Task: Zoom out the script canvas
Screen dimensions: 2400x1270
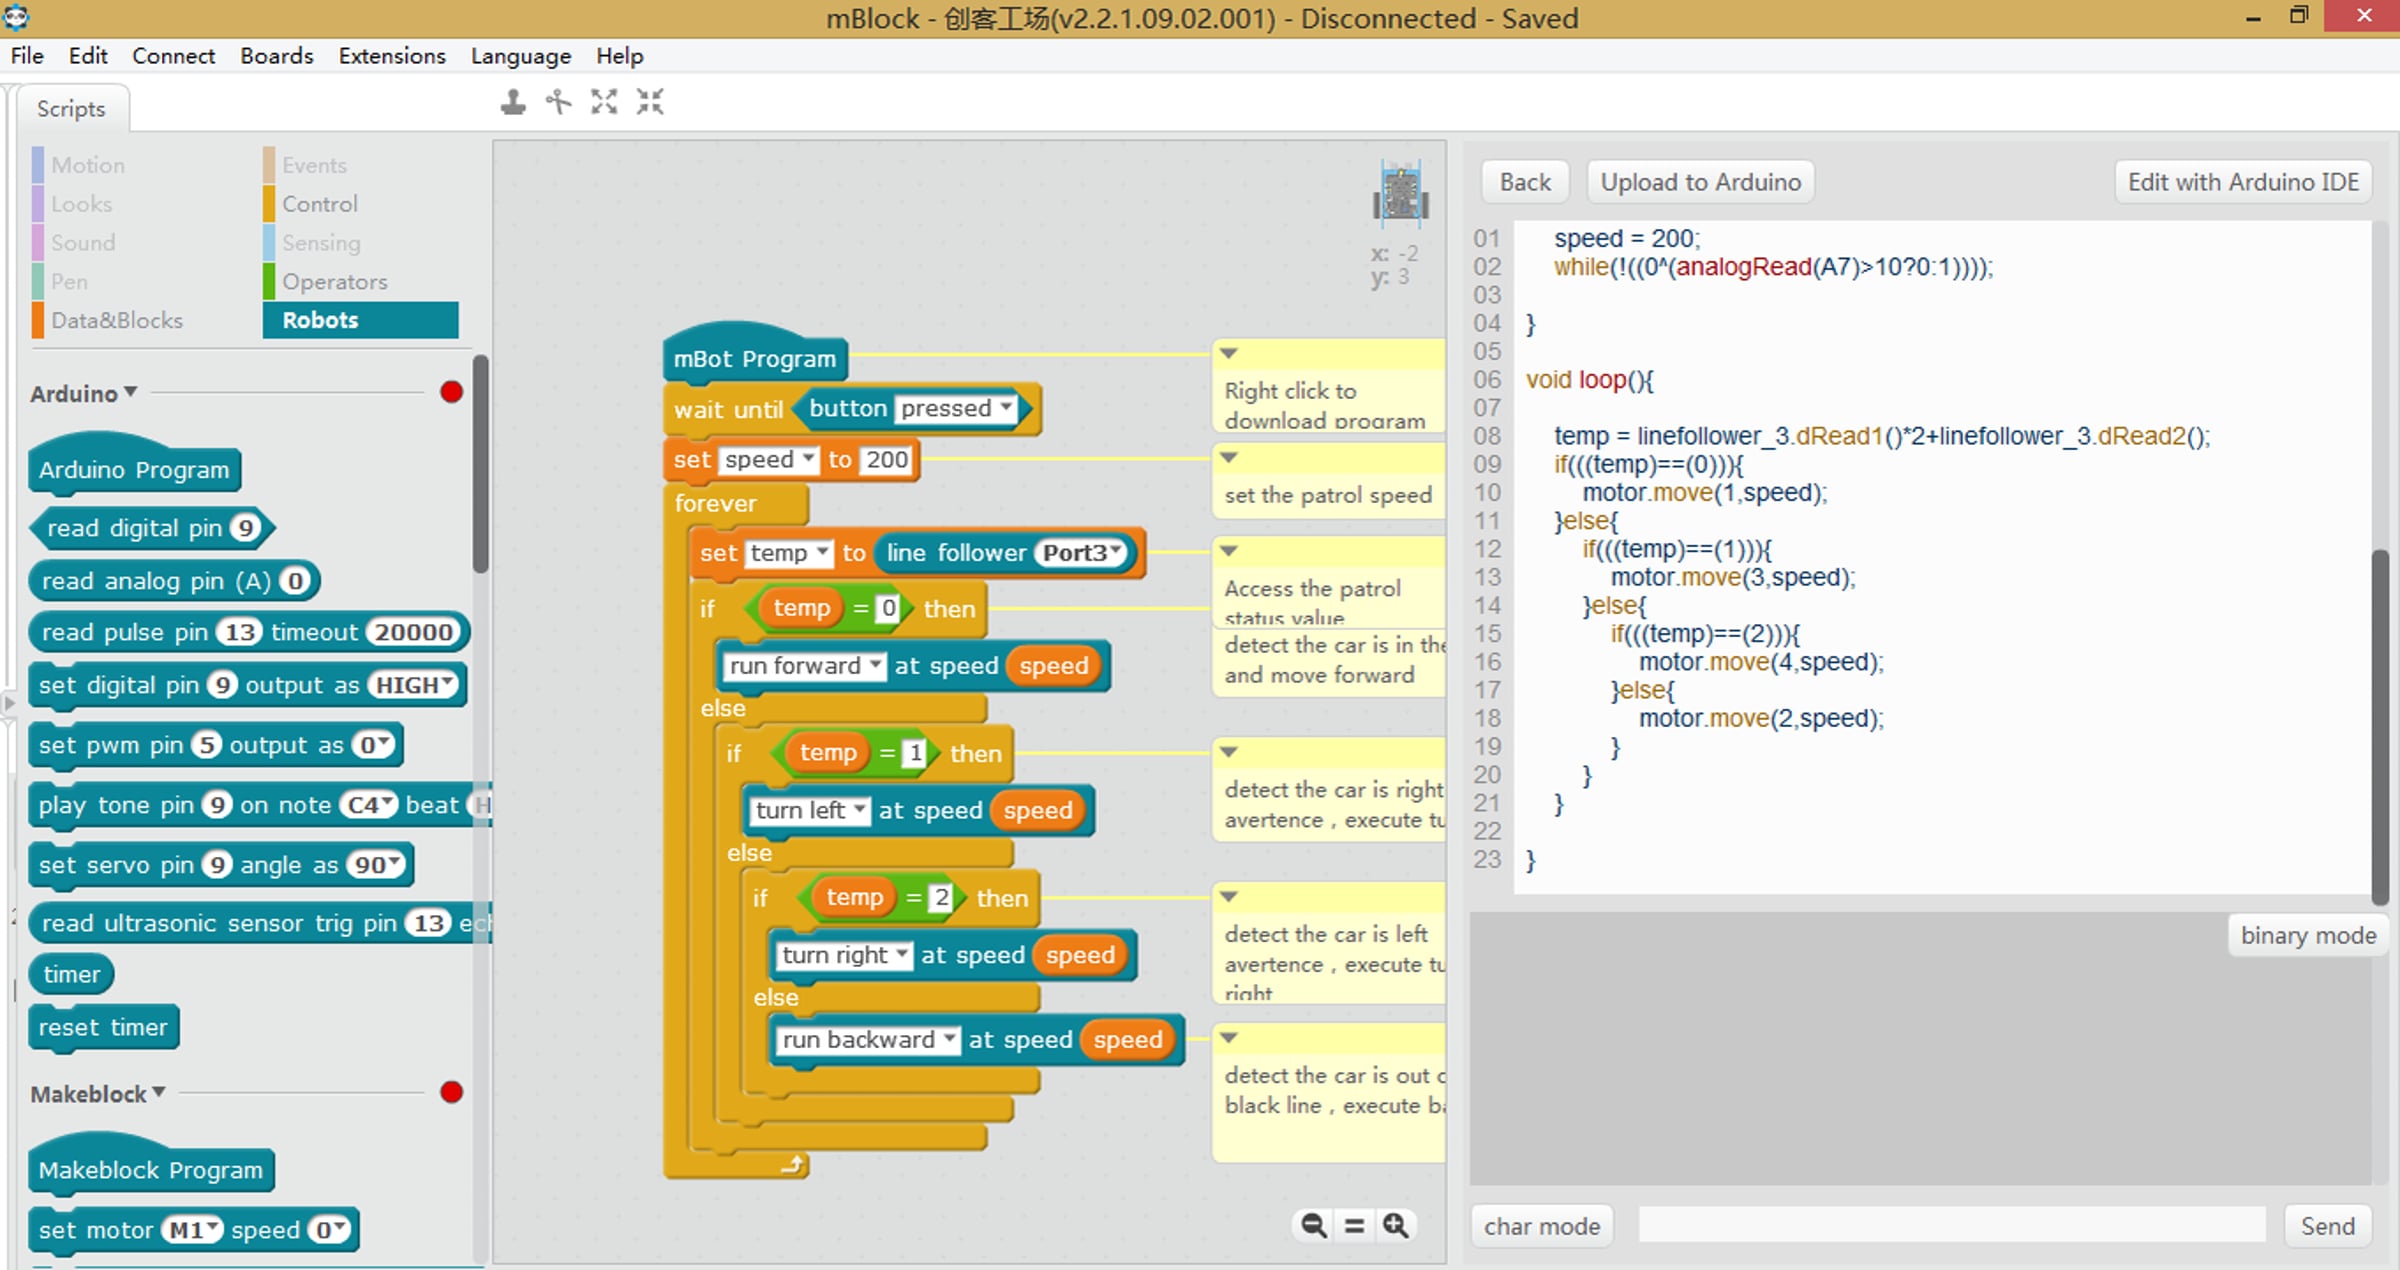Action: pyautogui.click(x=1313, y=1225)
